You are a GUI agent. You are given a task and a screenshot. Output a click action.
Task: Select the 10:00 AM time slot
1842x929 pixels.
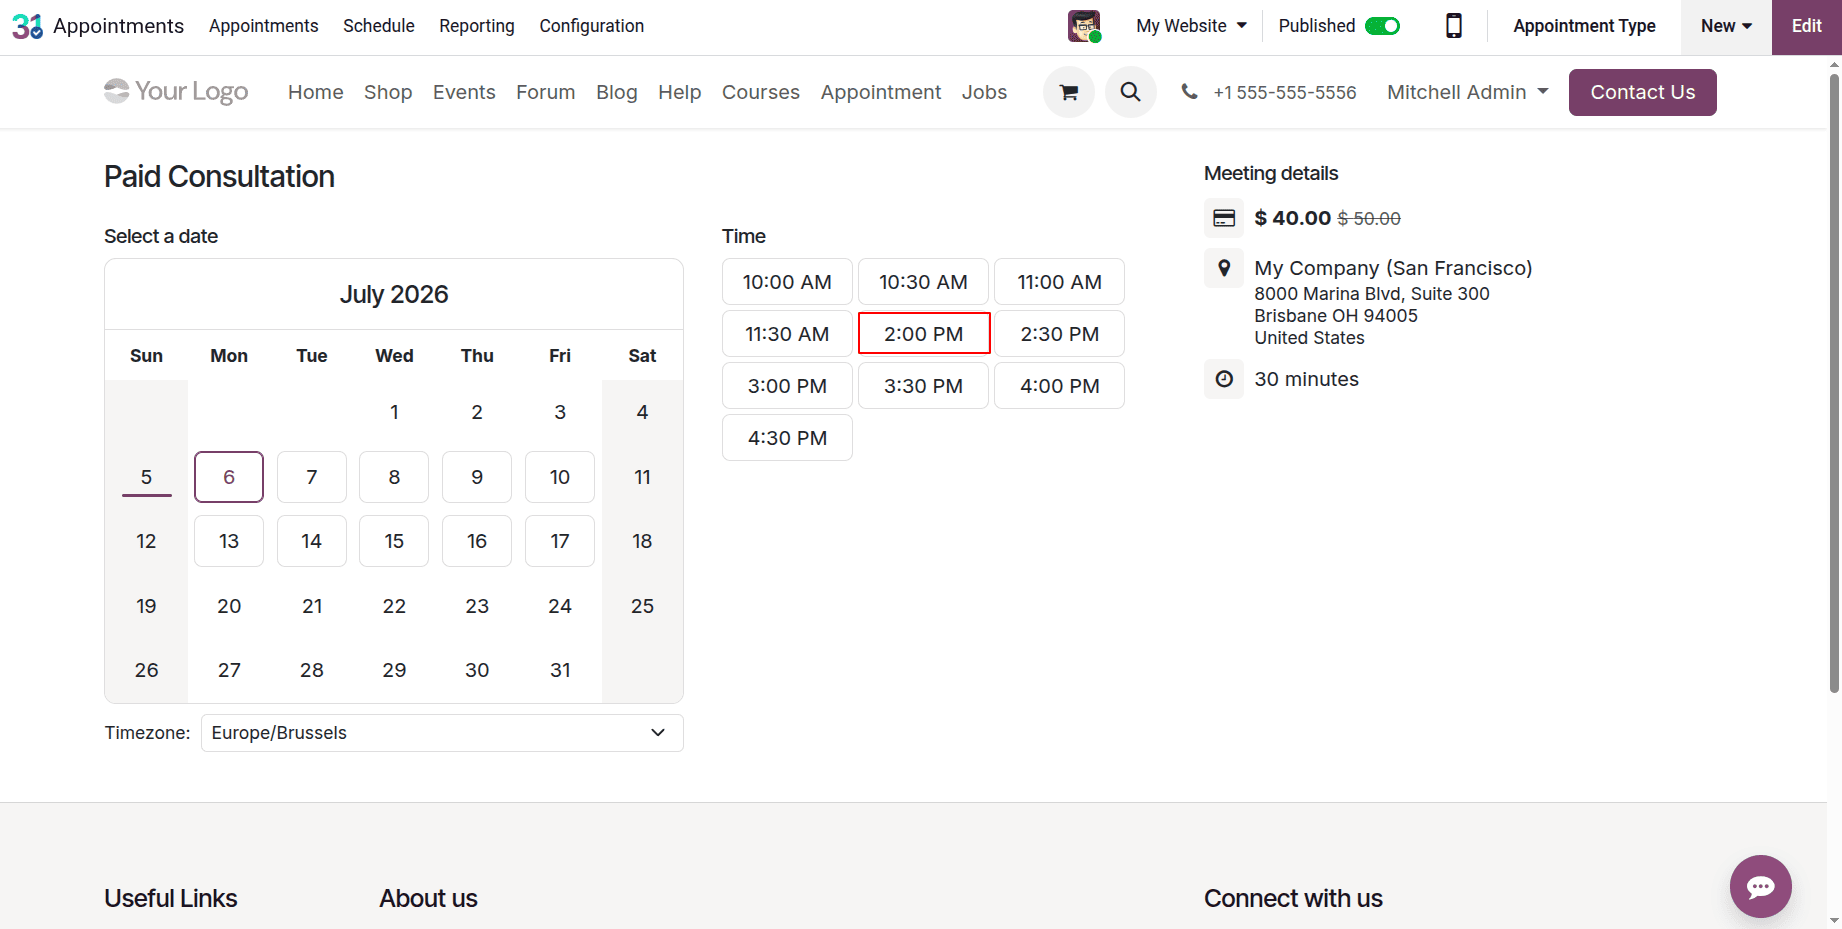[x=787, y=282]
